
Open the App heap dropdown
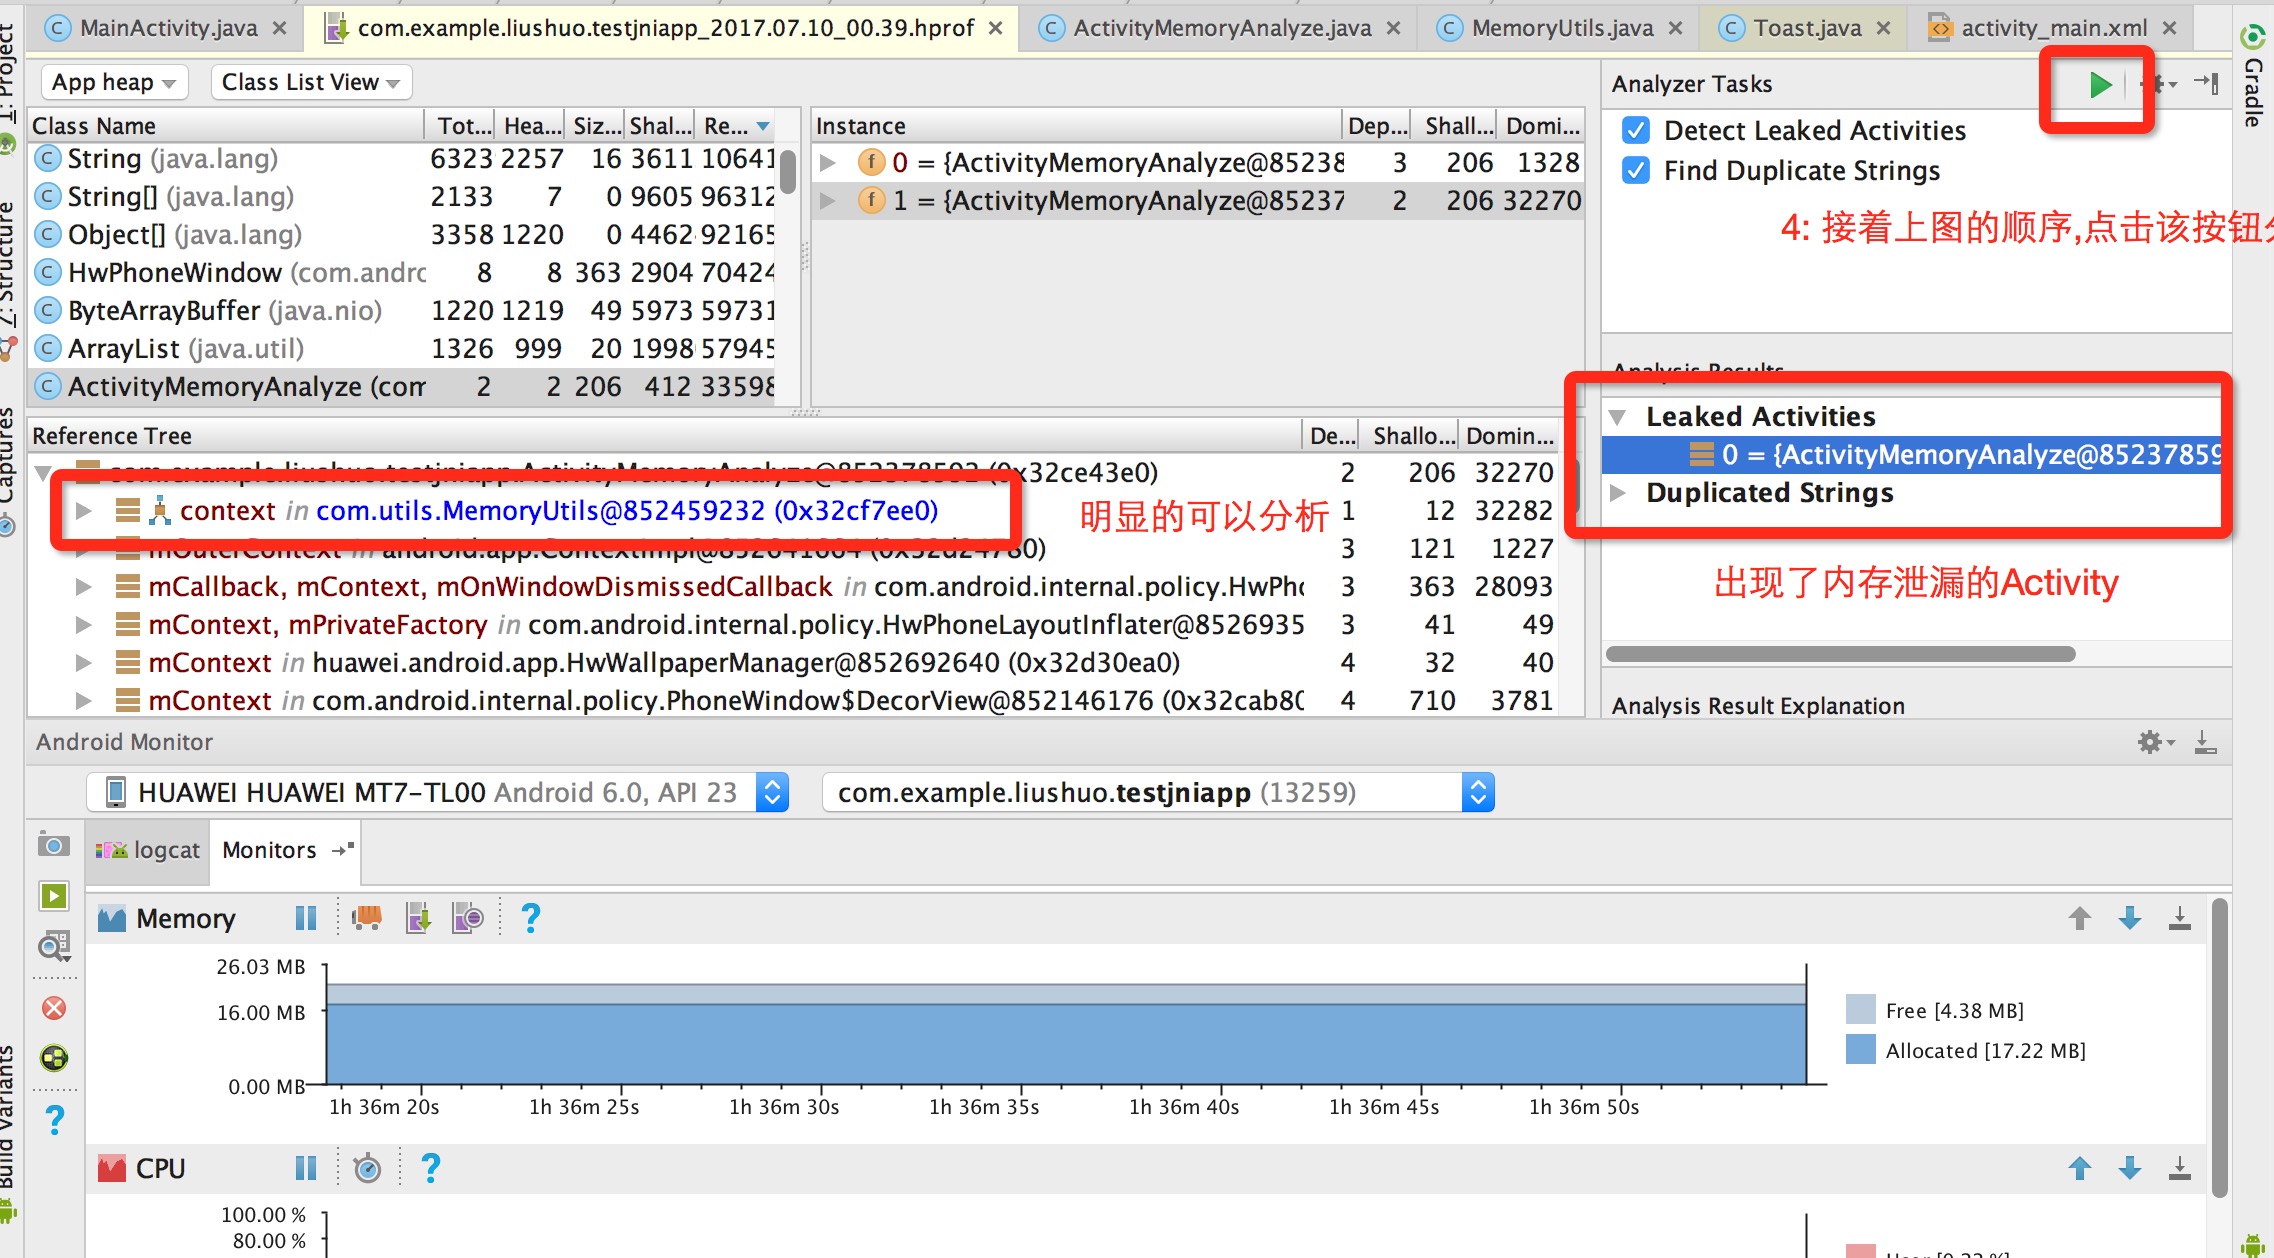pyautogui.click(x=113, y=83)
